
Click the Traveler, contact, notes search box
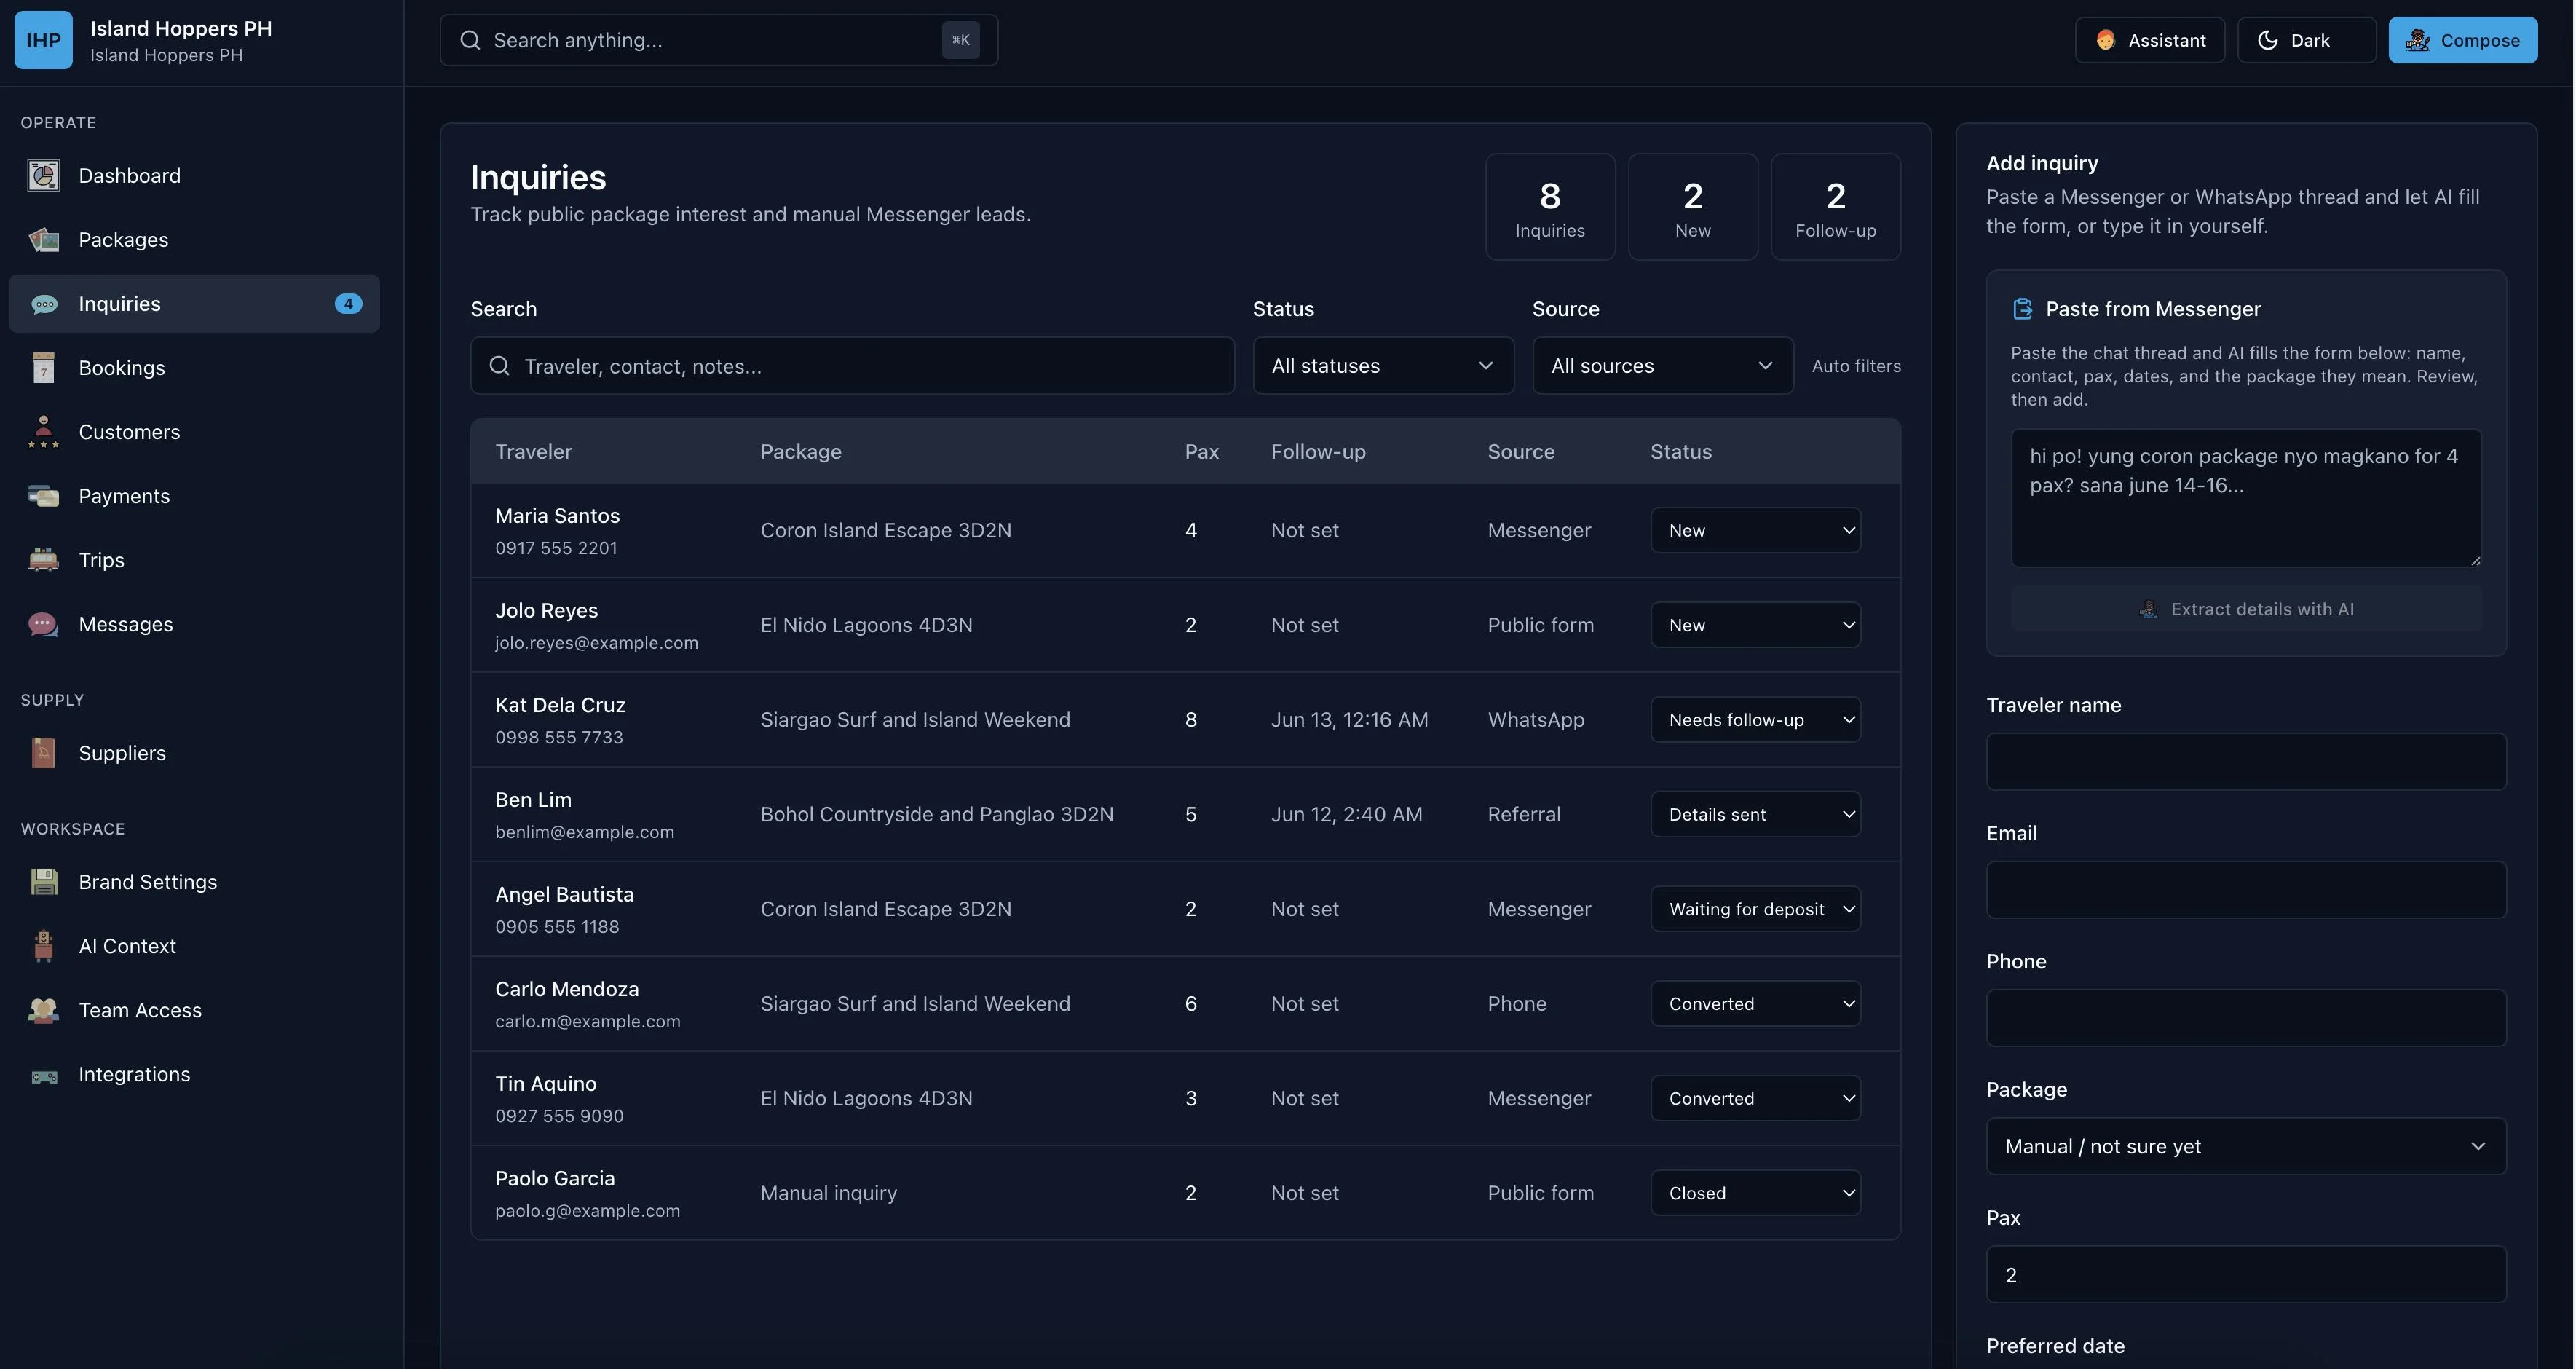click(x=852, y=366)
